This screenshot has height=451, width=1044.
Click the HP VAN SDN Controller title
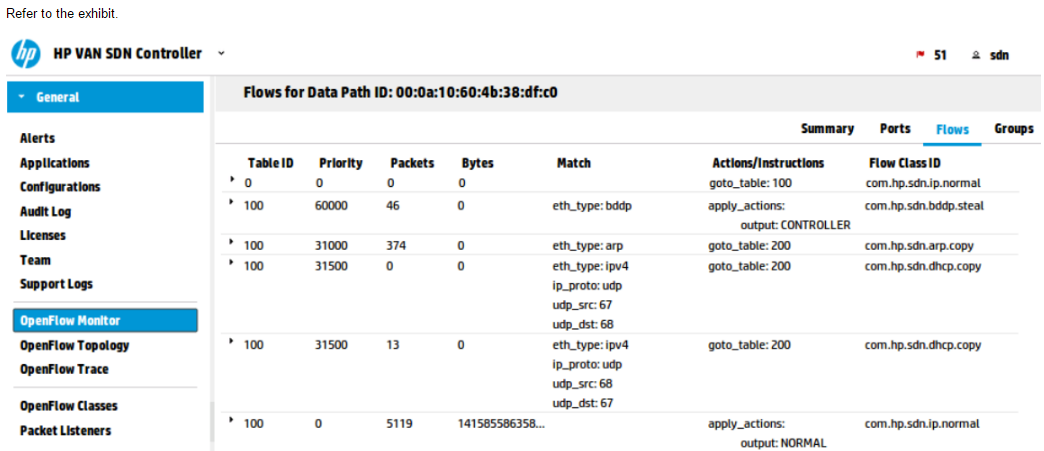(x=127, y=53)
